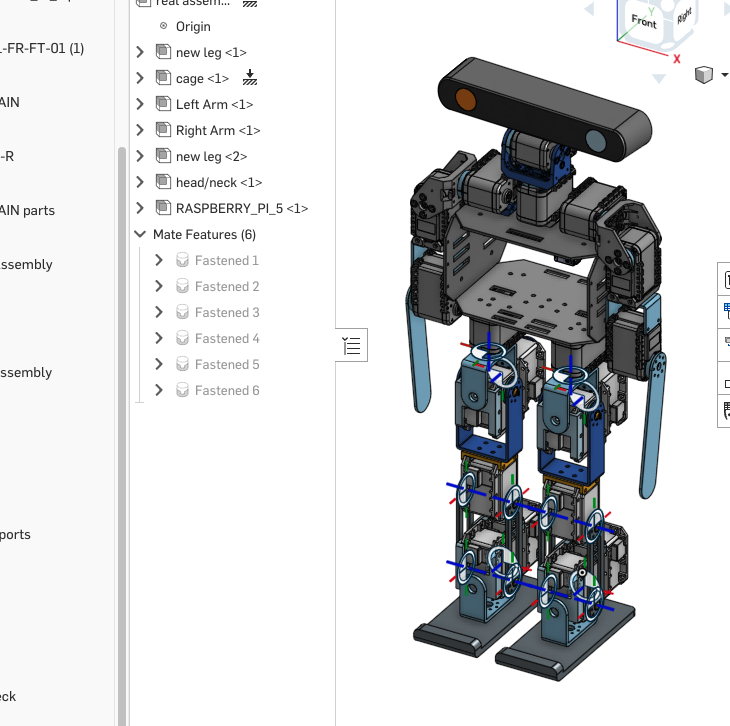
Task: Click the assembly icon beside head/neck <1>
Action: point(164,182)
